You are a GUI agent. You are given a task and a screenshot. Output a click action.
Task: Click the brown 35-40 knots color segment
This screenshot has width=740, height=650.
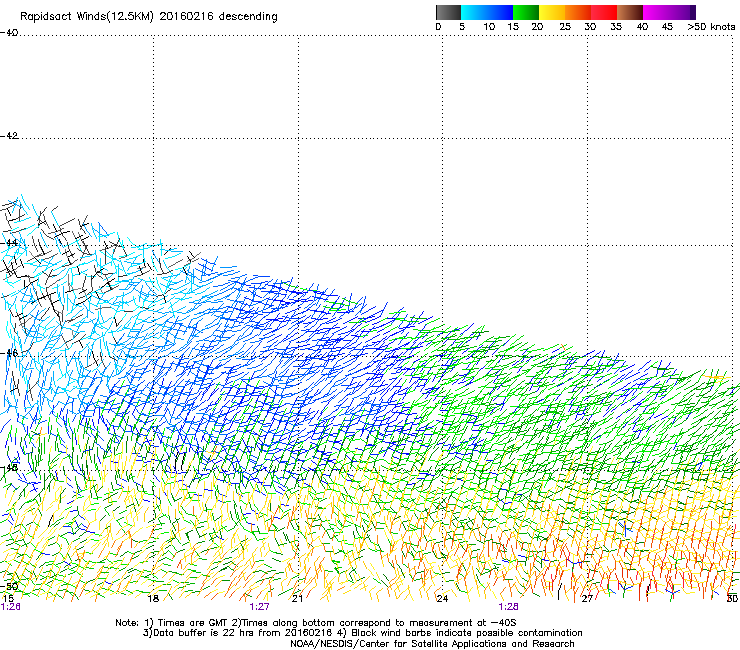(x=630, y=12)
